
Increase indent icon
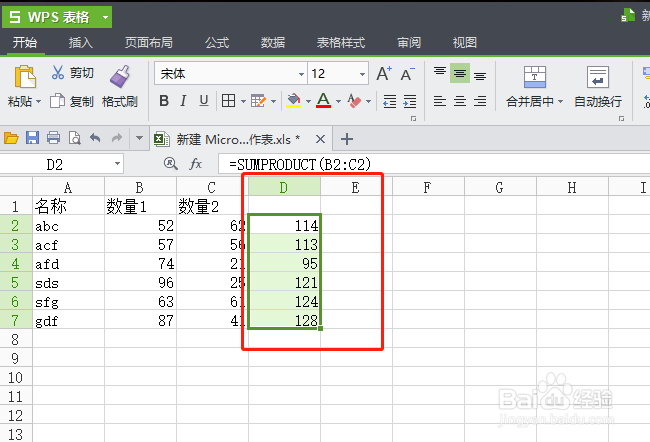(410, 101)
